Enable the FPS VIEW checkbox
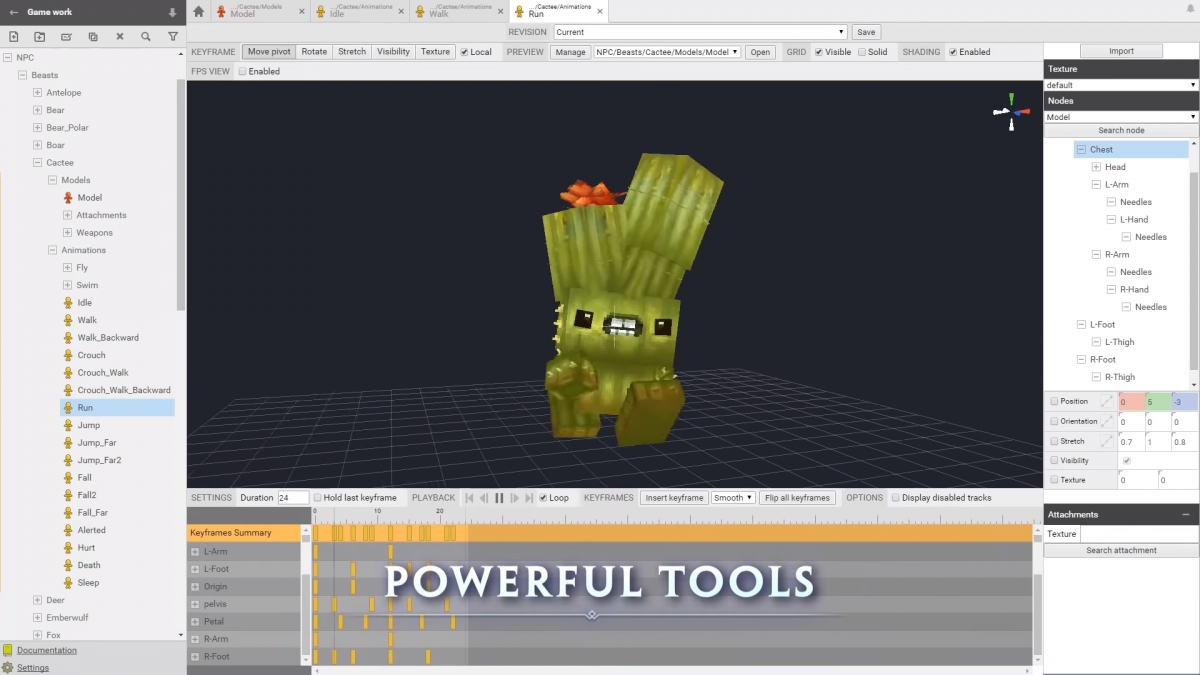The height and width of the screenshot is (675, 1200). click(x=243, y=72)
